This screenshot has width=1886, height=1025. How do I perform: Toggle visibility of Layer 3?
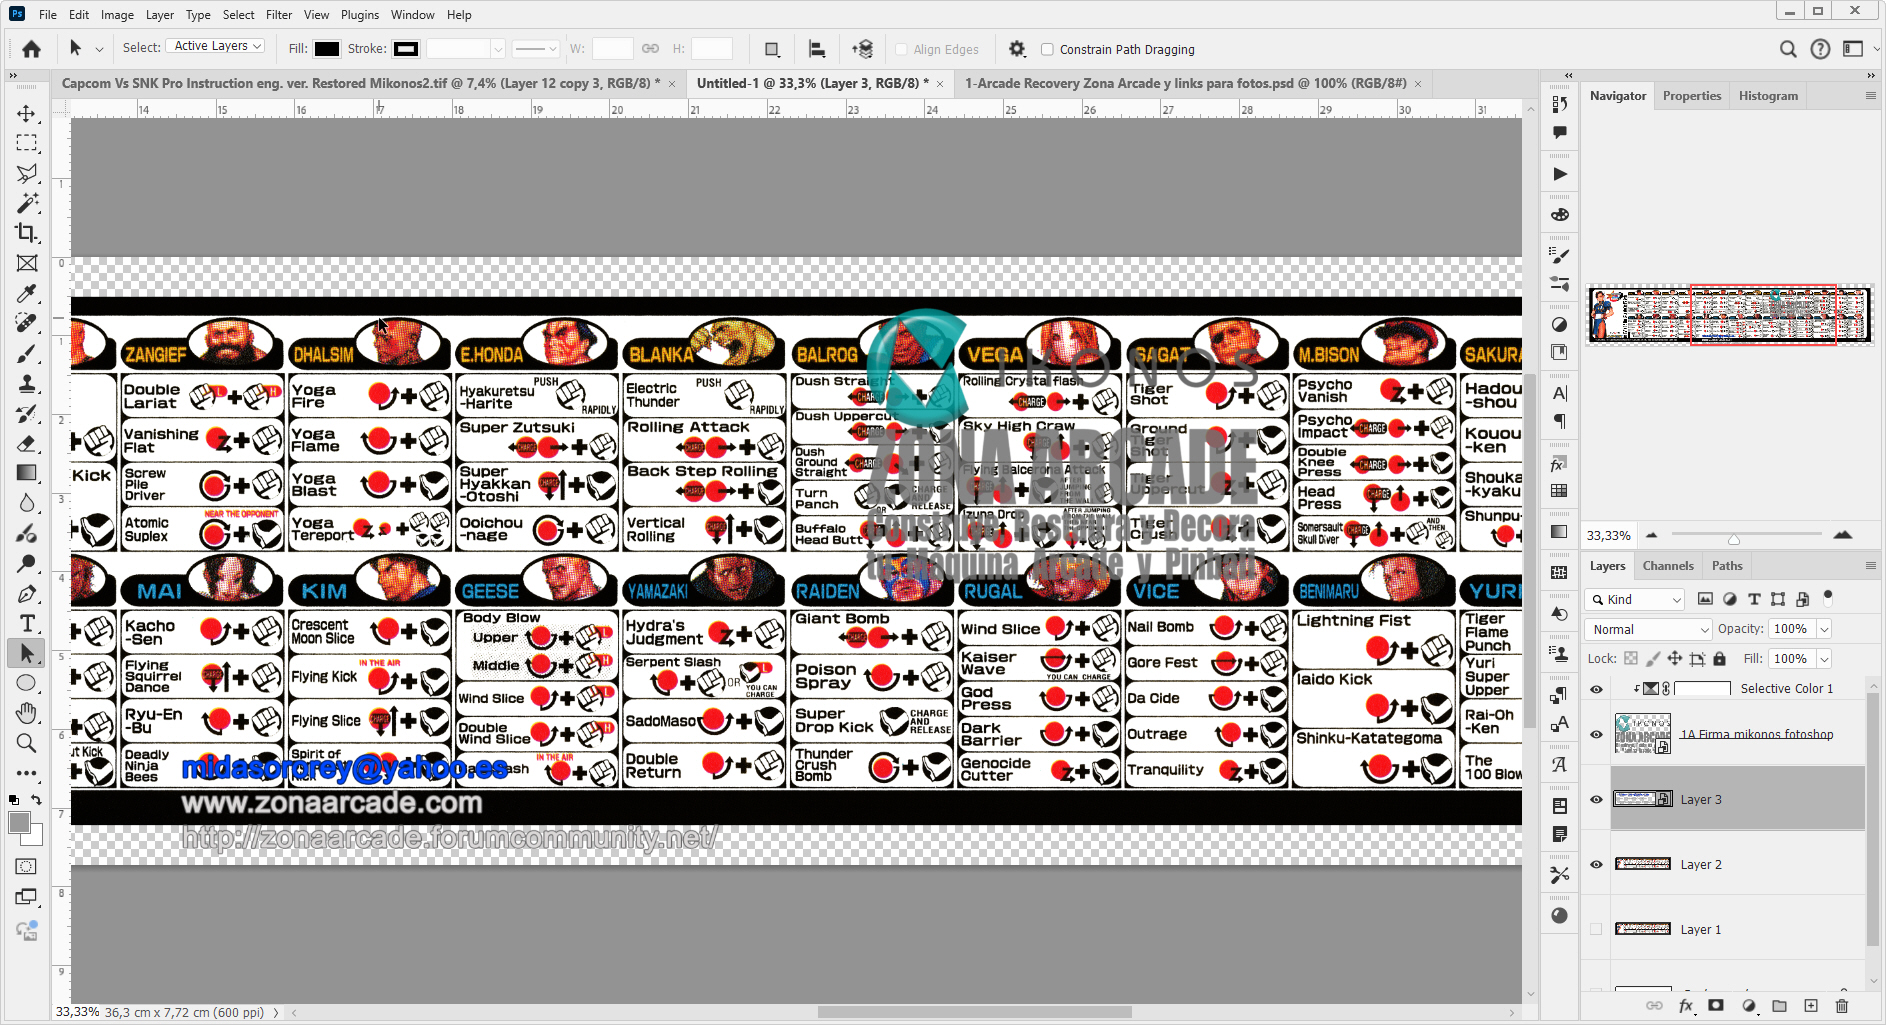[1597, 799]
